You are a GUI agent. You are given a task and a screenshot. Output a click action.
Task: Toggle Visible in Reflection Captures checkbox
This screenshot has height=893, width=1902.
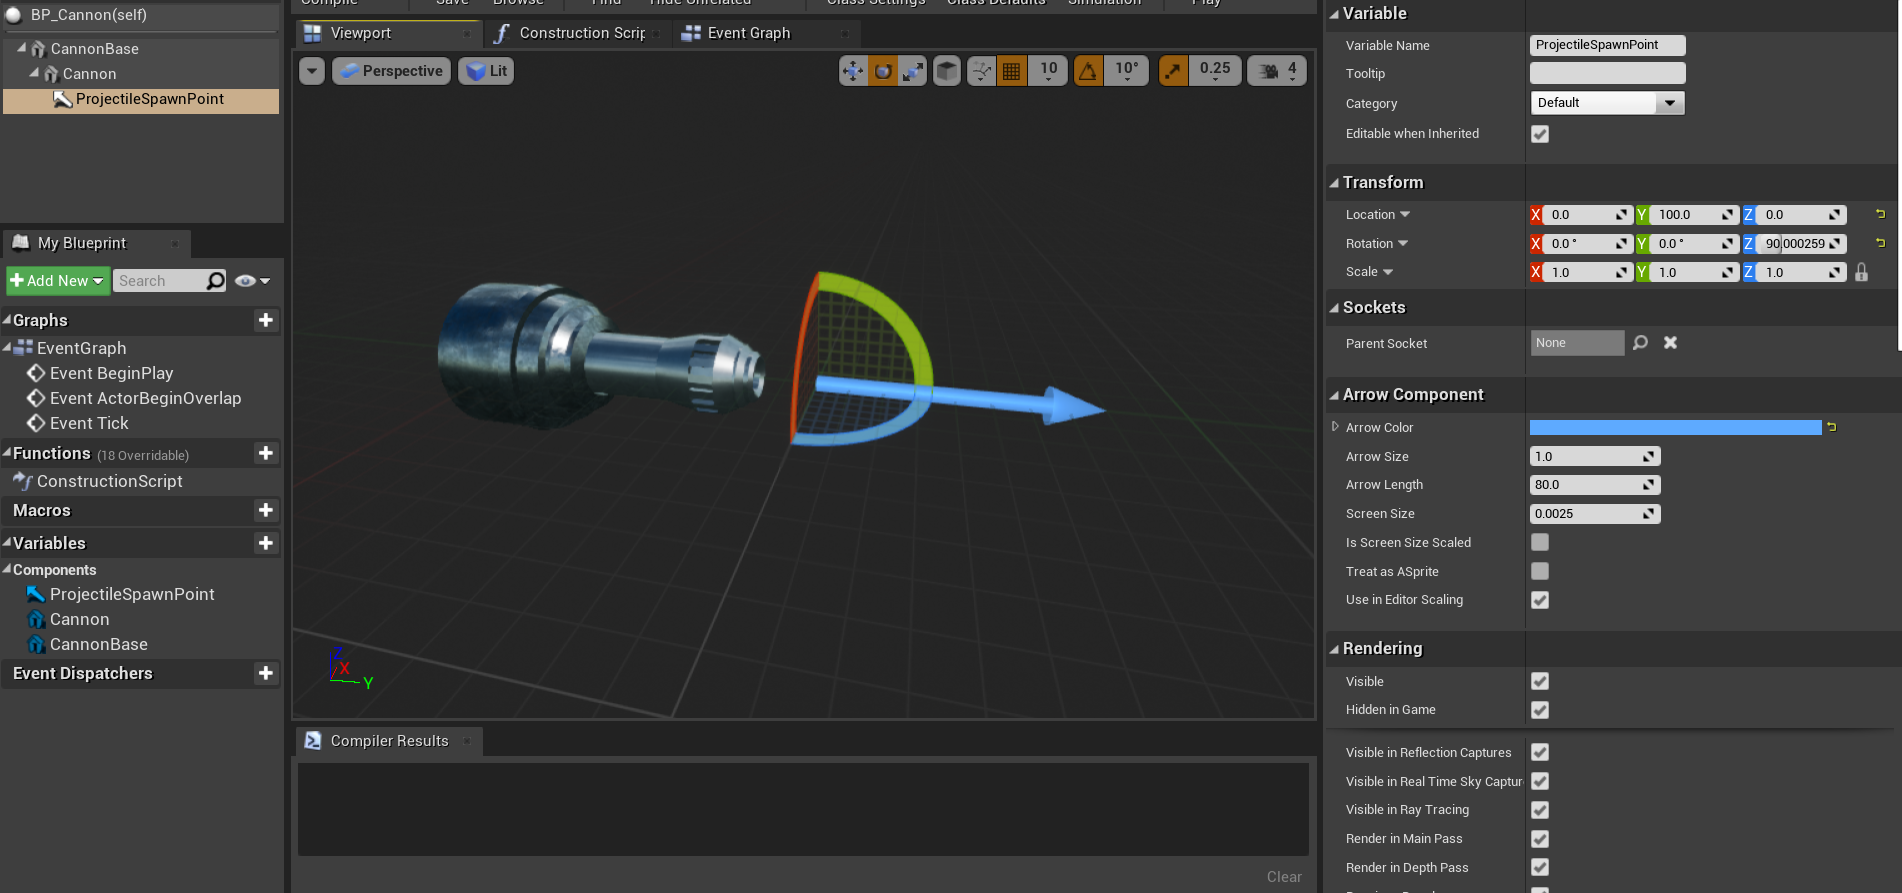[1540, 752]
